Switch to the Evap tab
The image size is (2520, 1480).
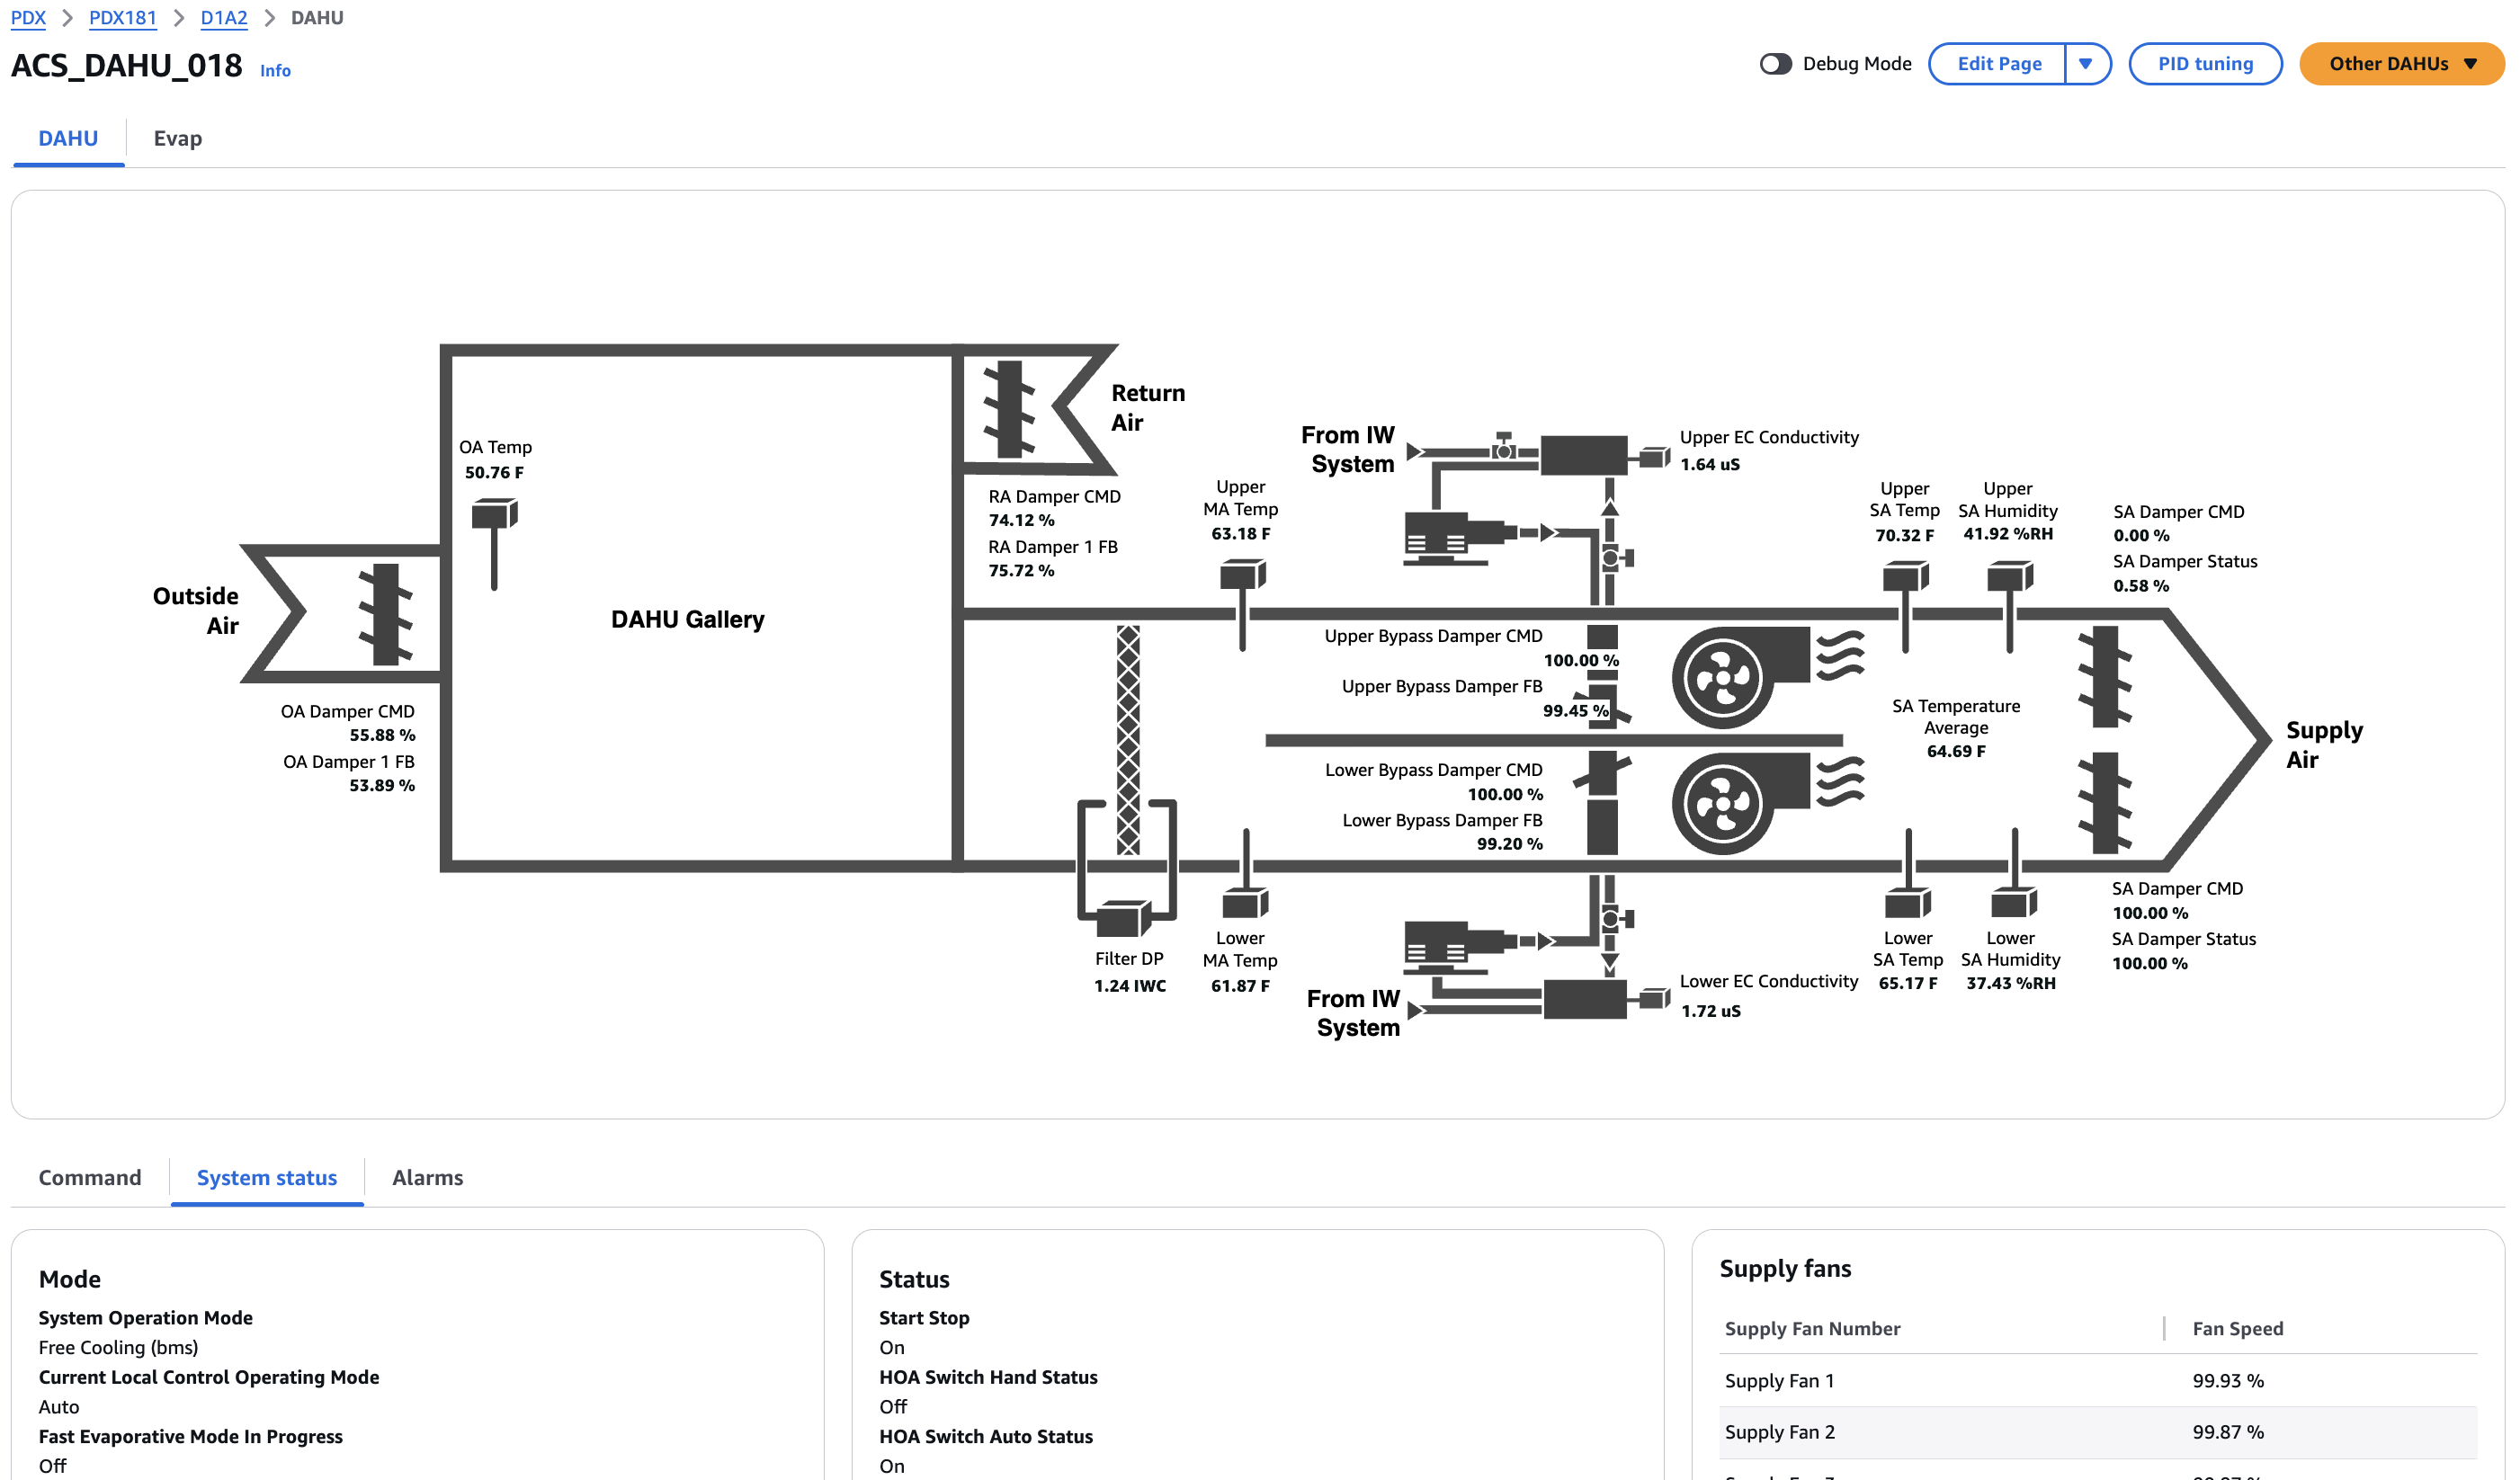tap(178, 138)
